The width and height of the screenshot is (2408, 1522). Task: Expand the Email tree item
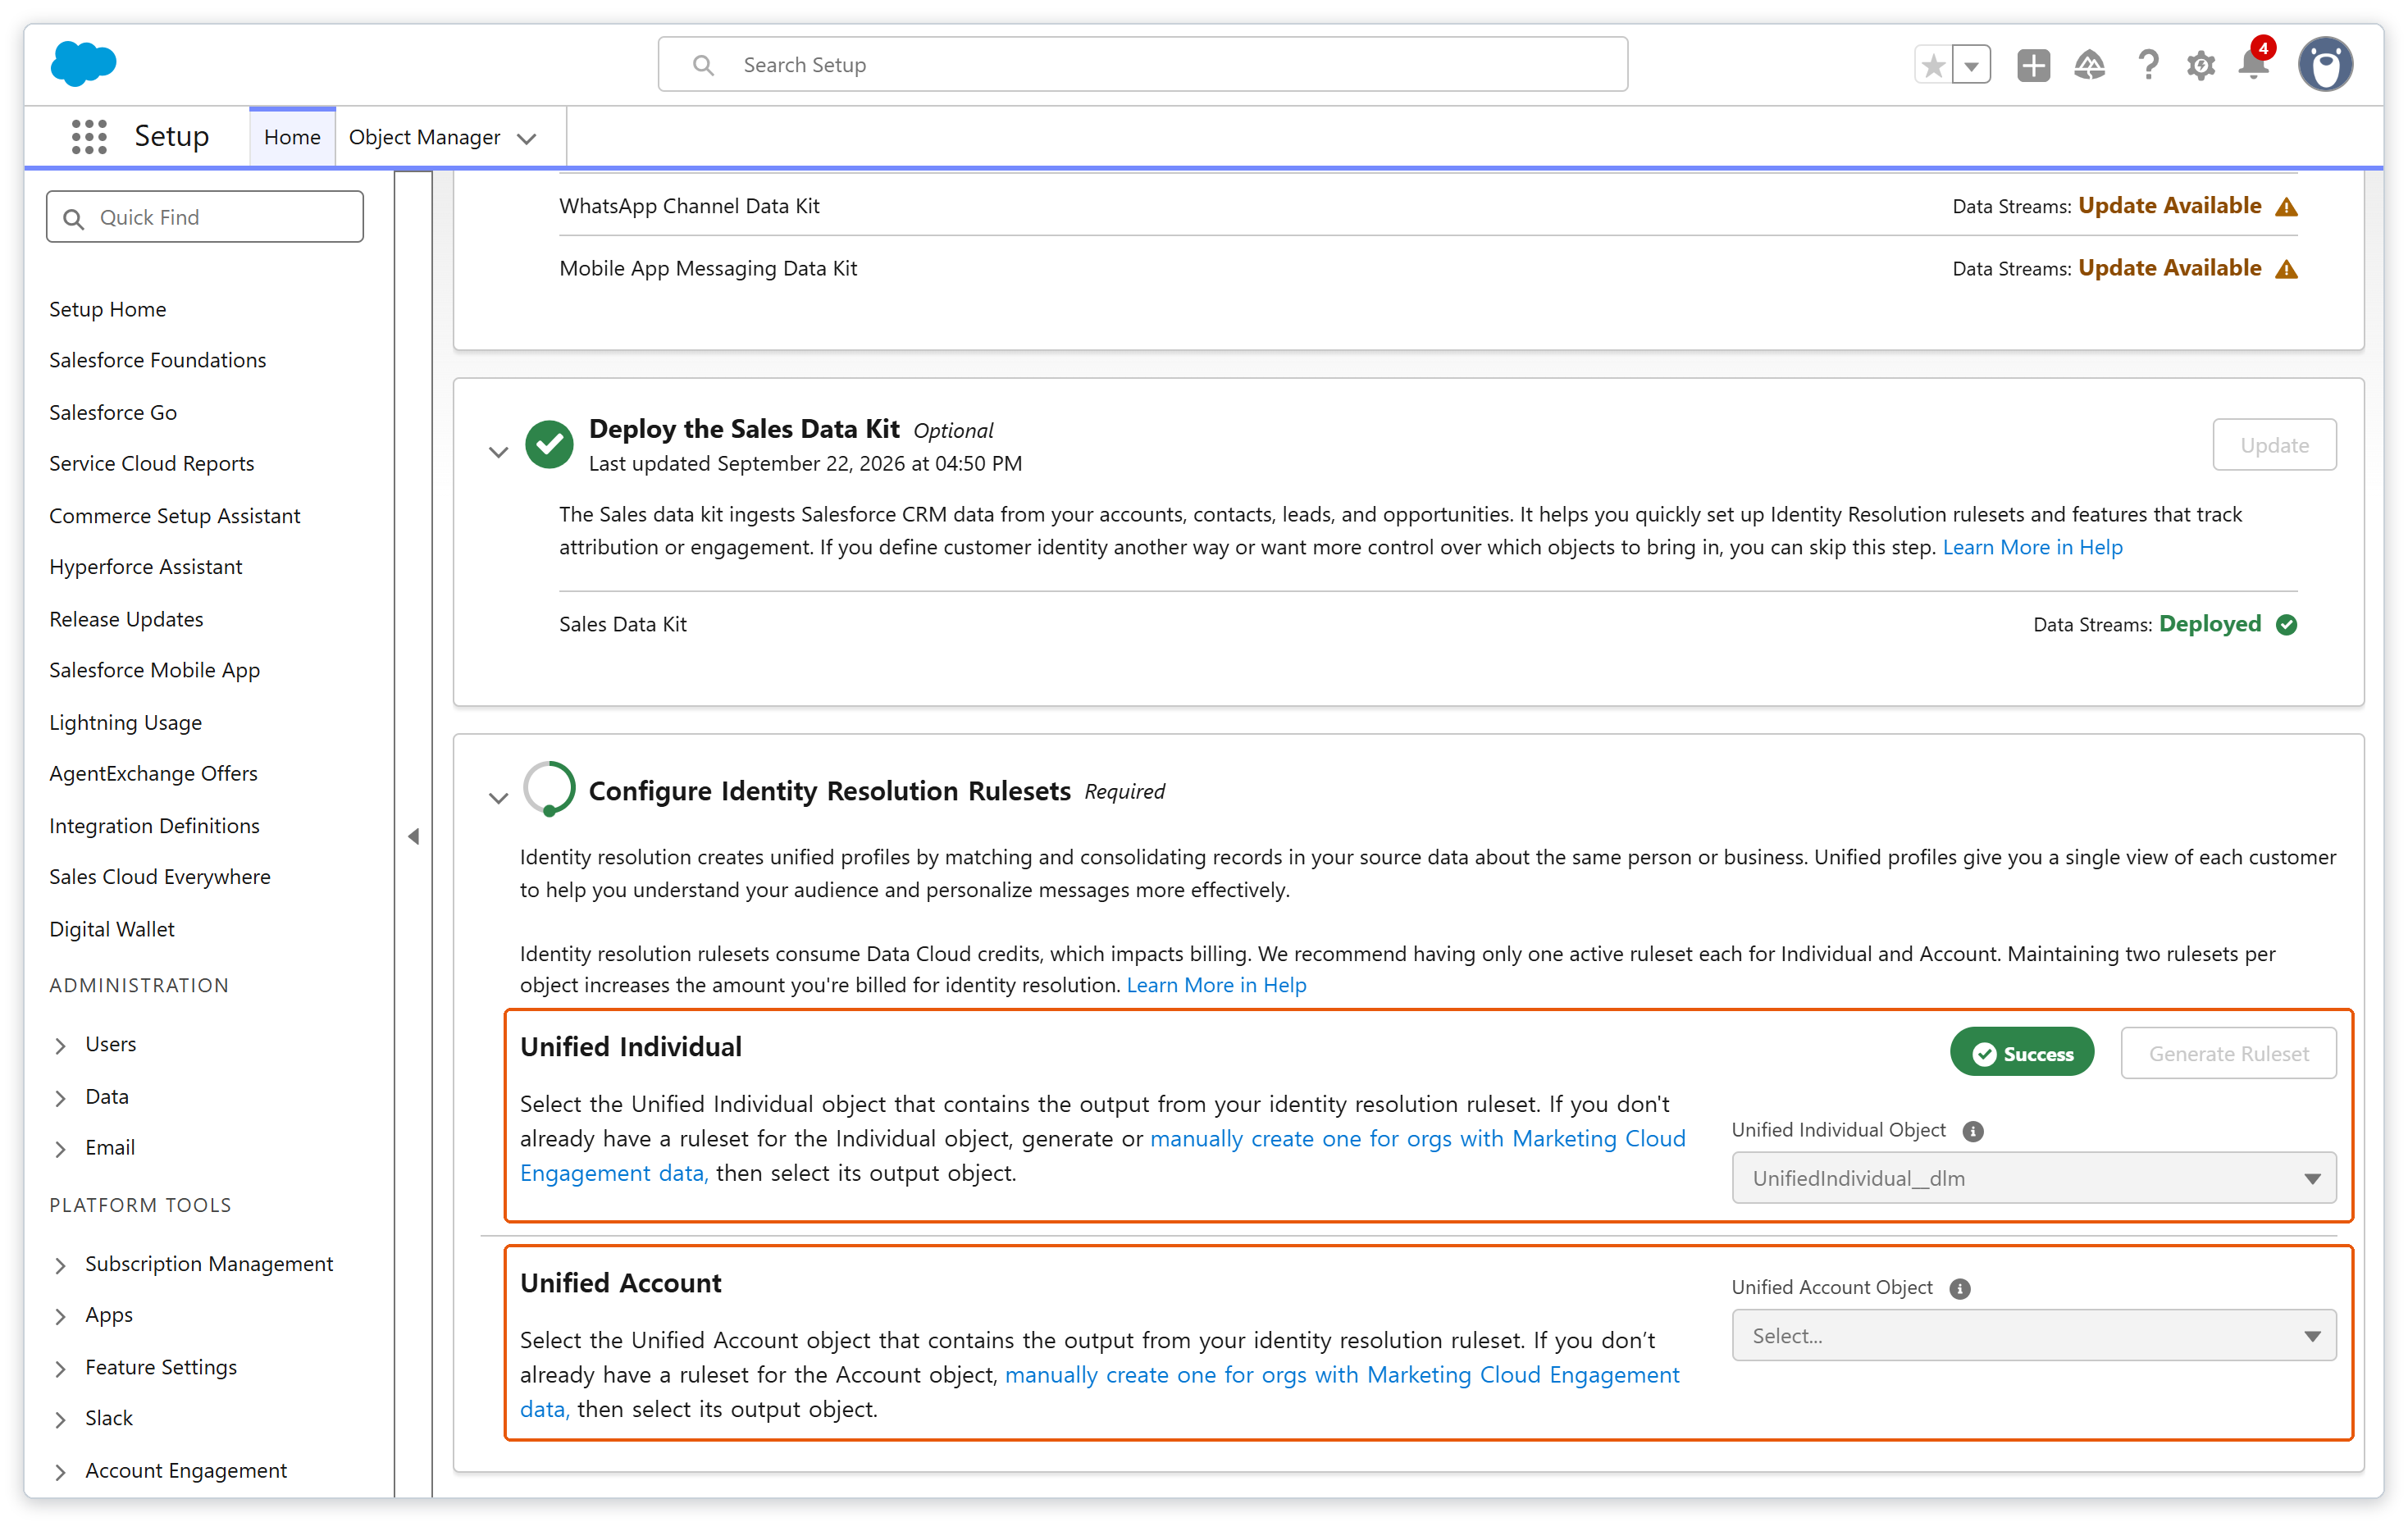pyautogui.click(x=60, y=1149)
